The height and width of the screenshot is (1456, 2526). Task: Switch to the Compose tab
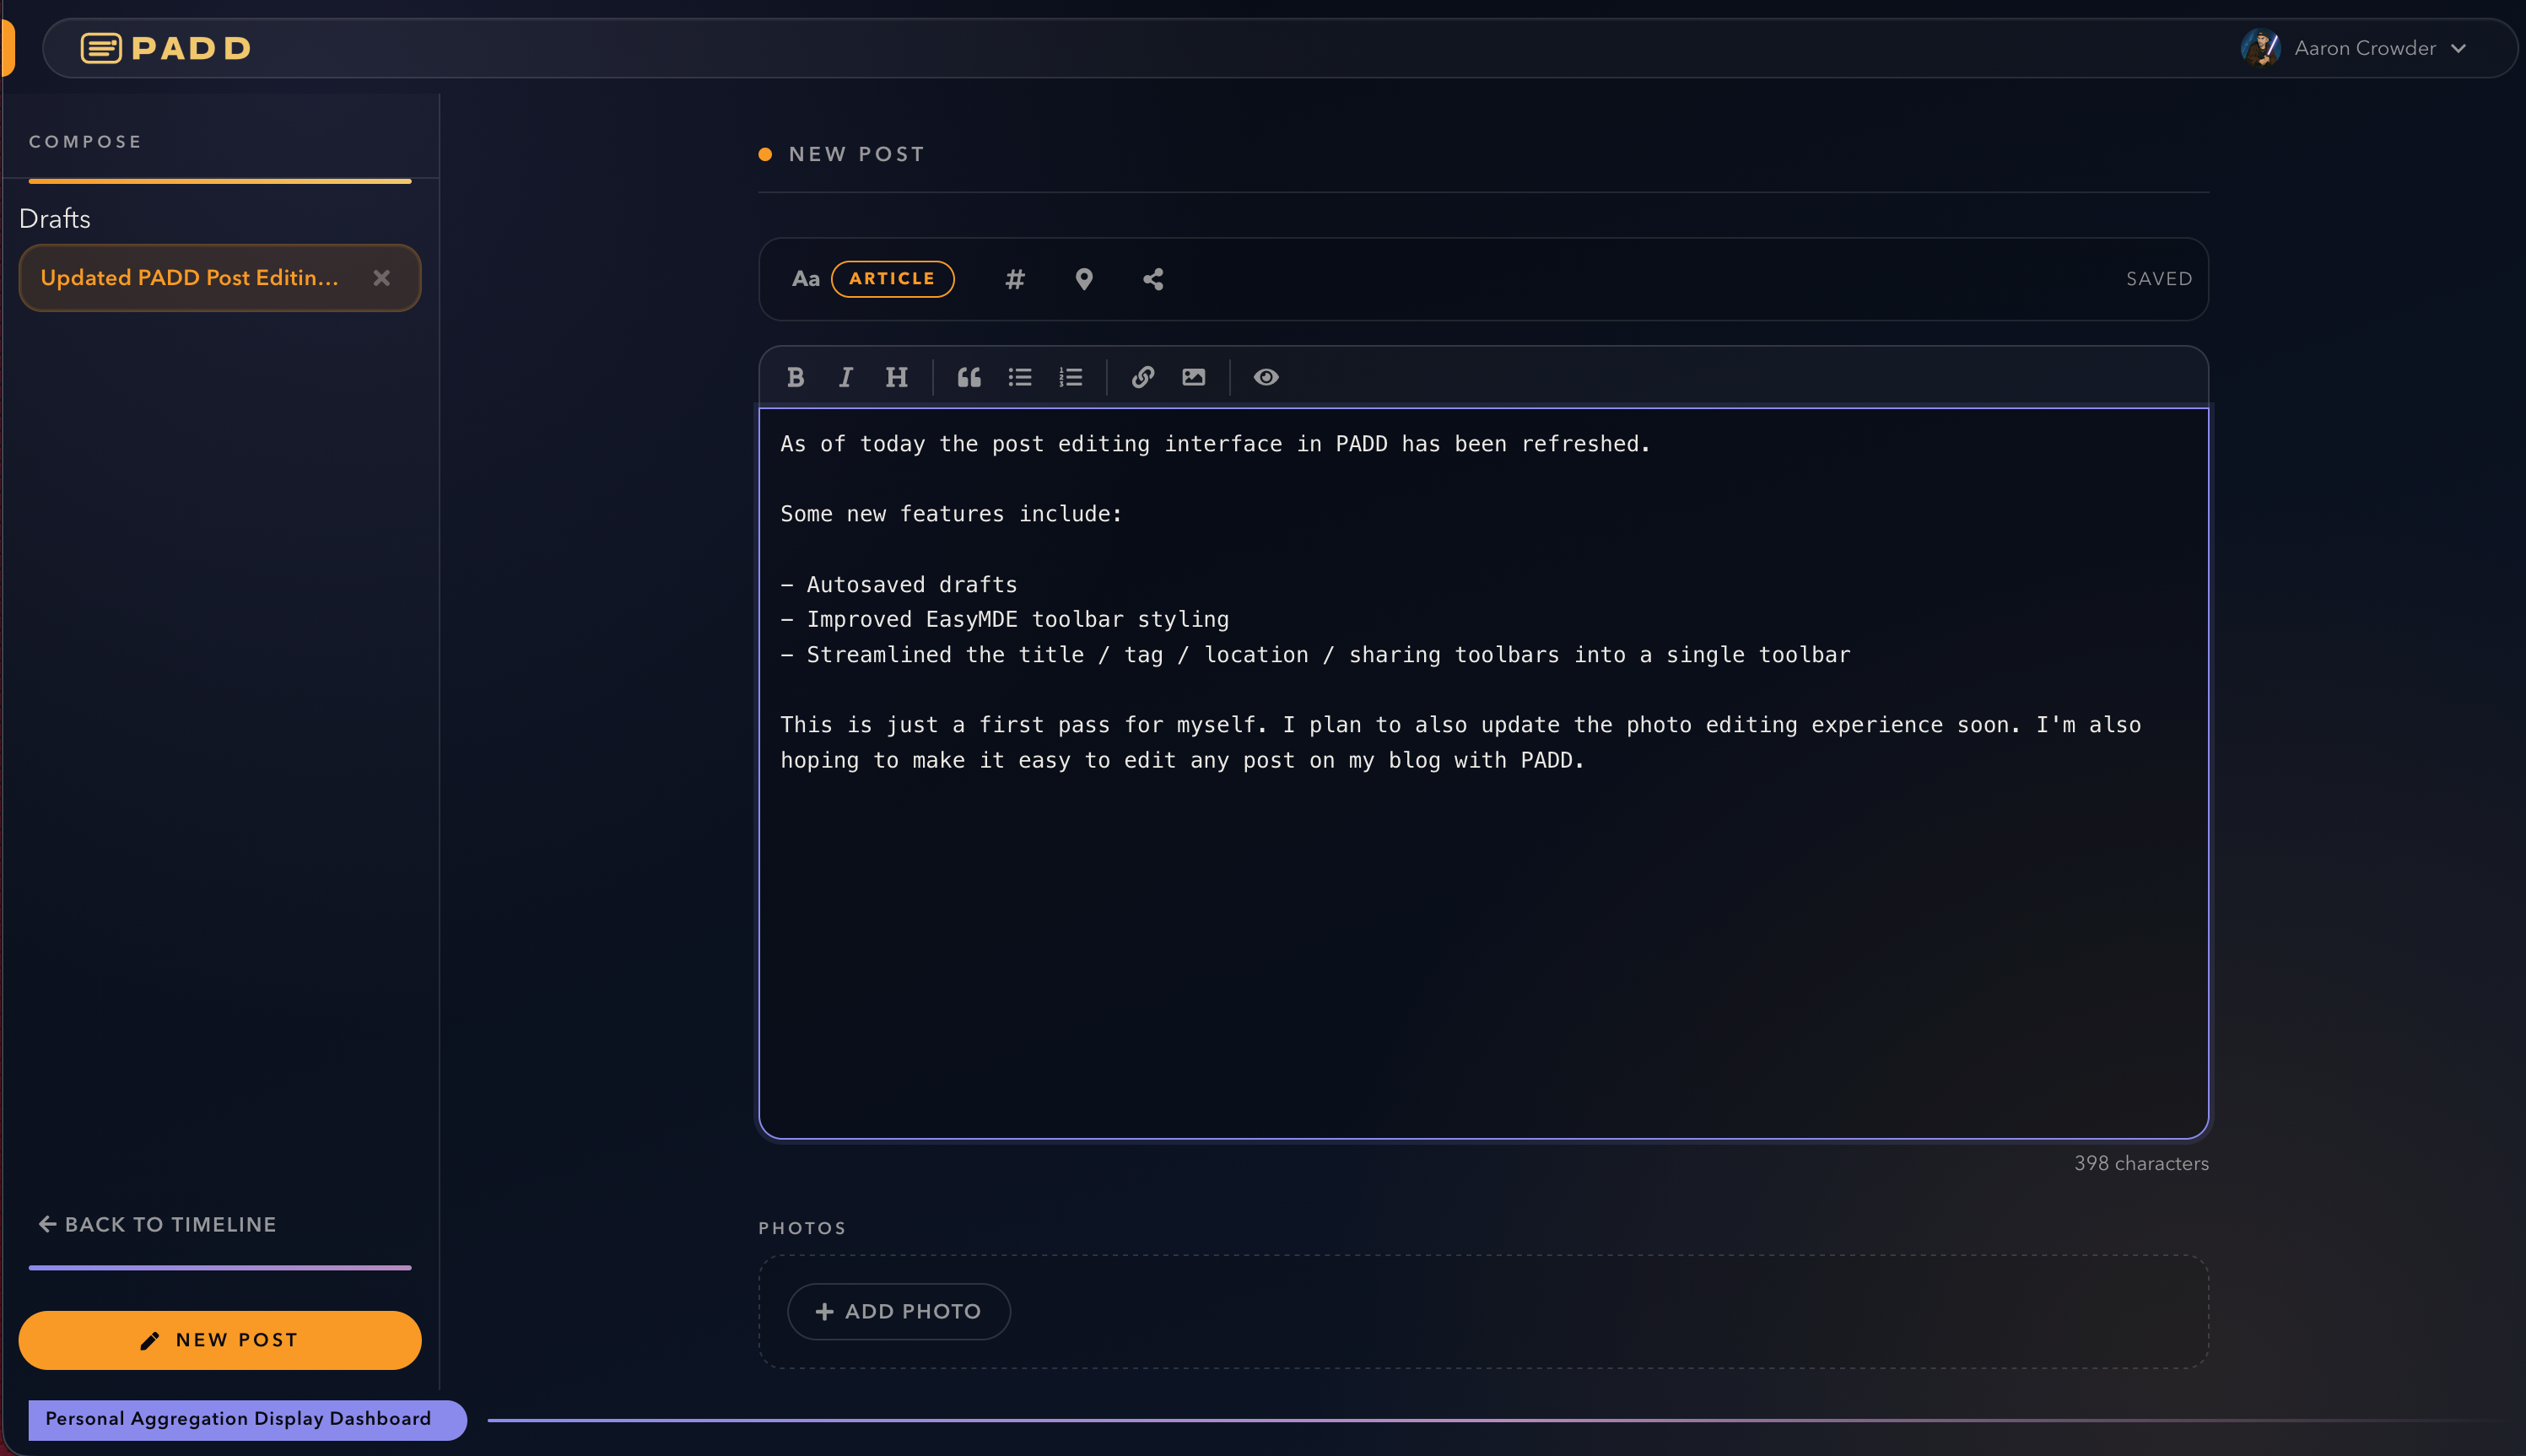(x=85, y=142)
